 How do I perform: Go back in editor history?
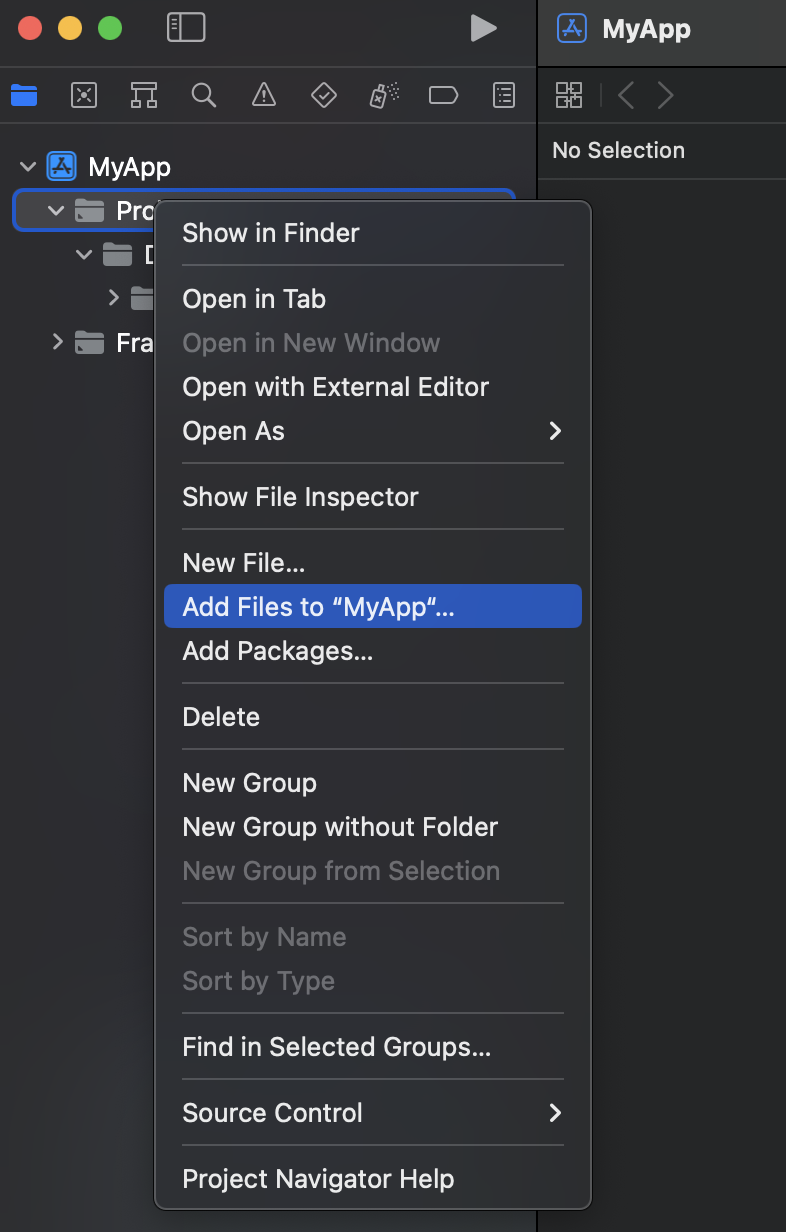pyautogui.click(x=626, y=95)
